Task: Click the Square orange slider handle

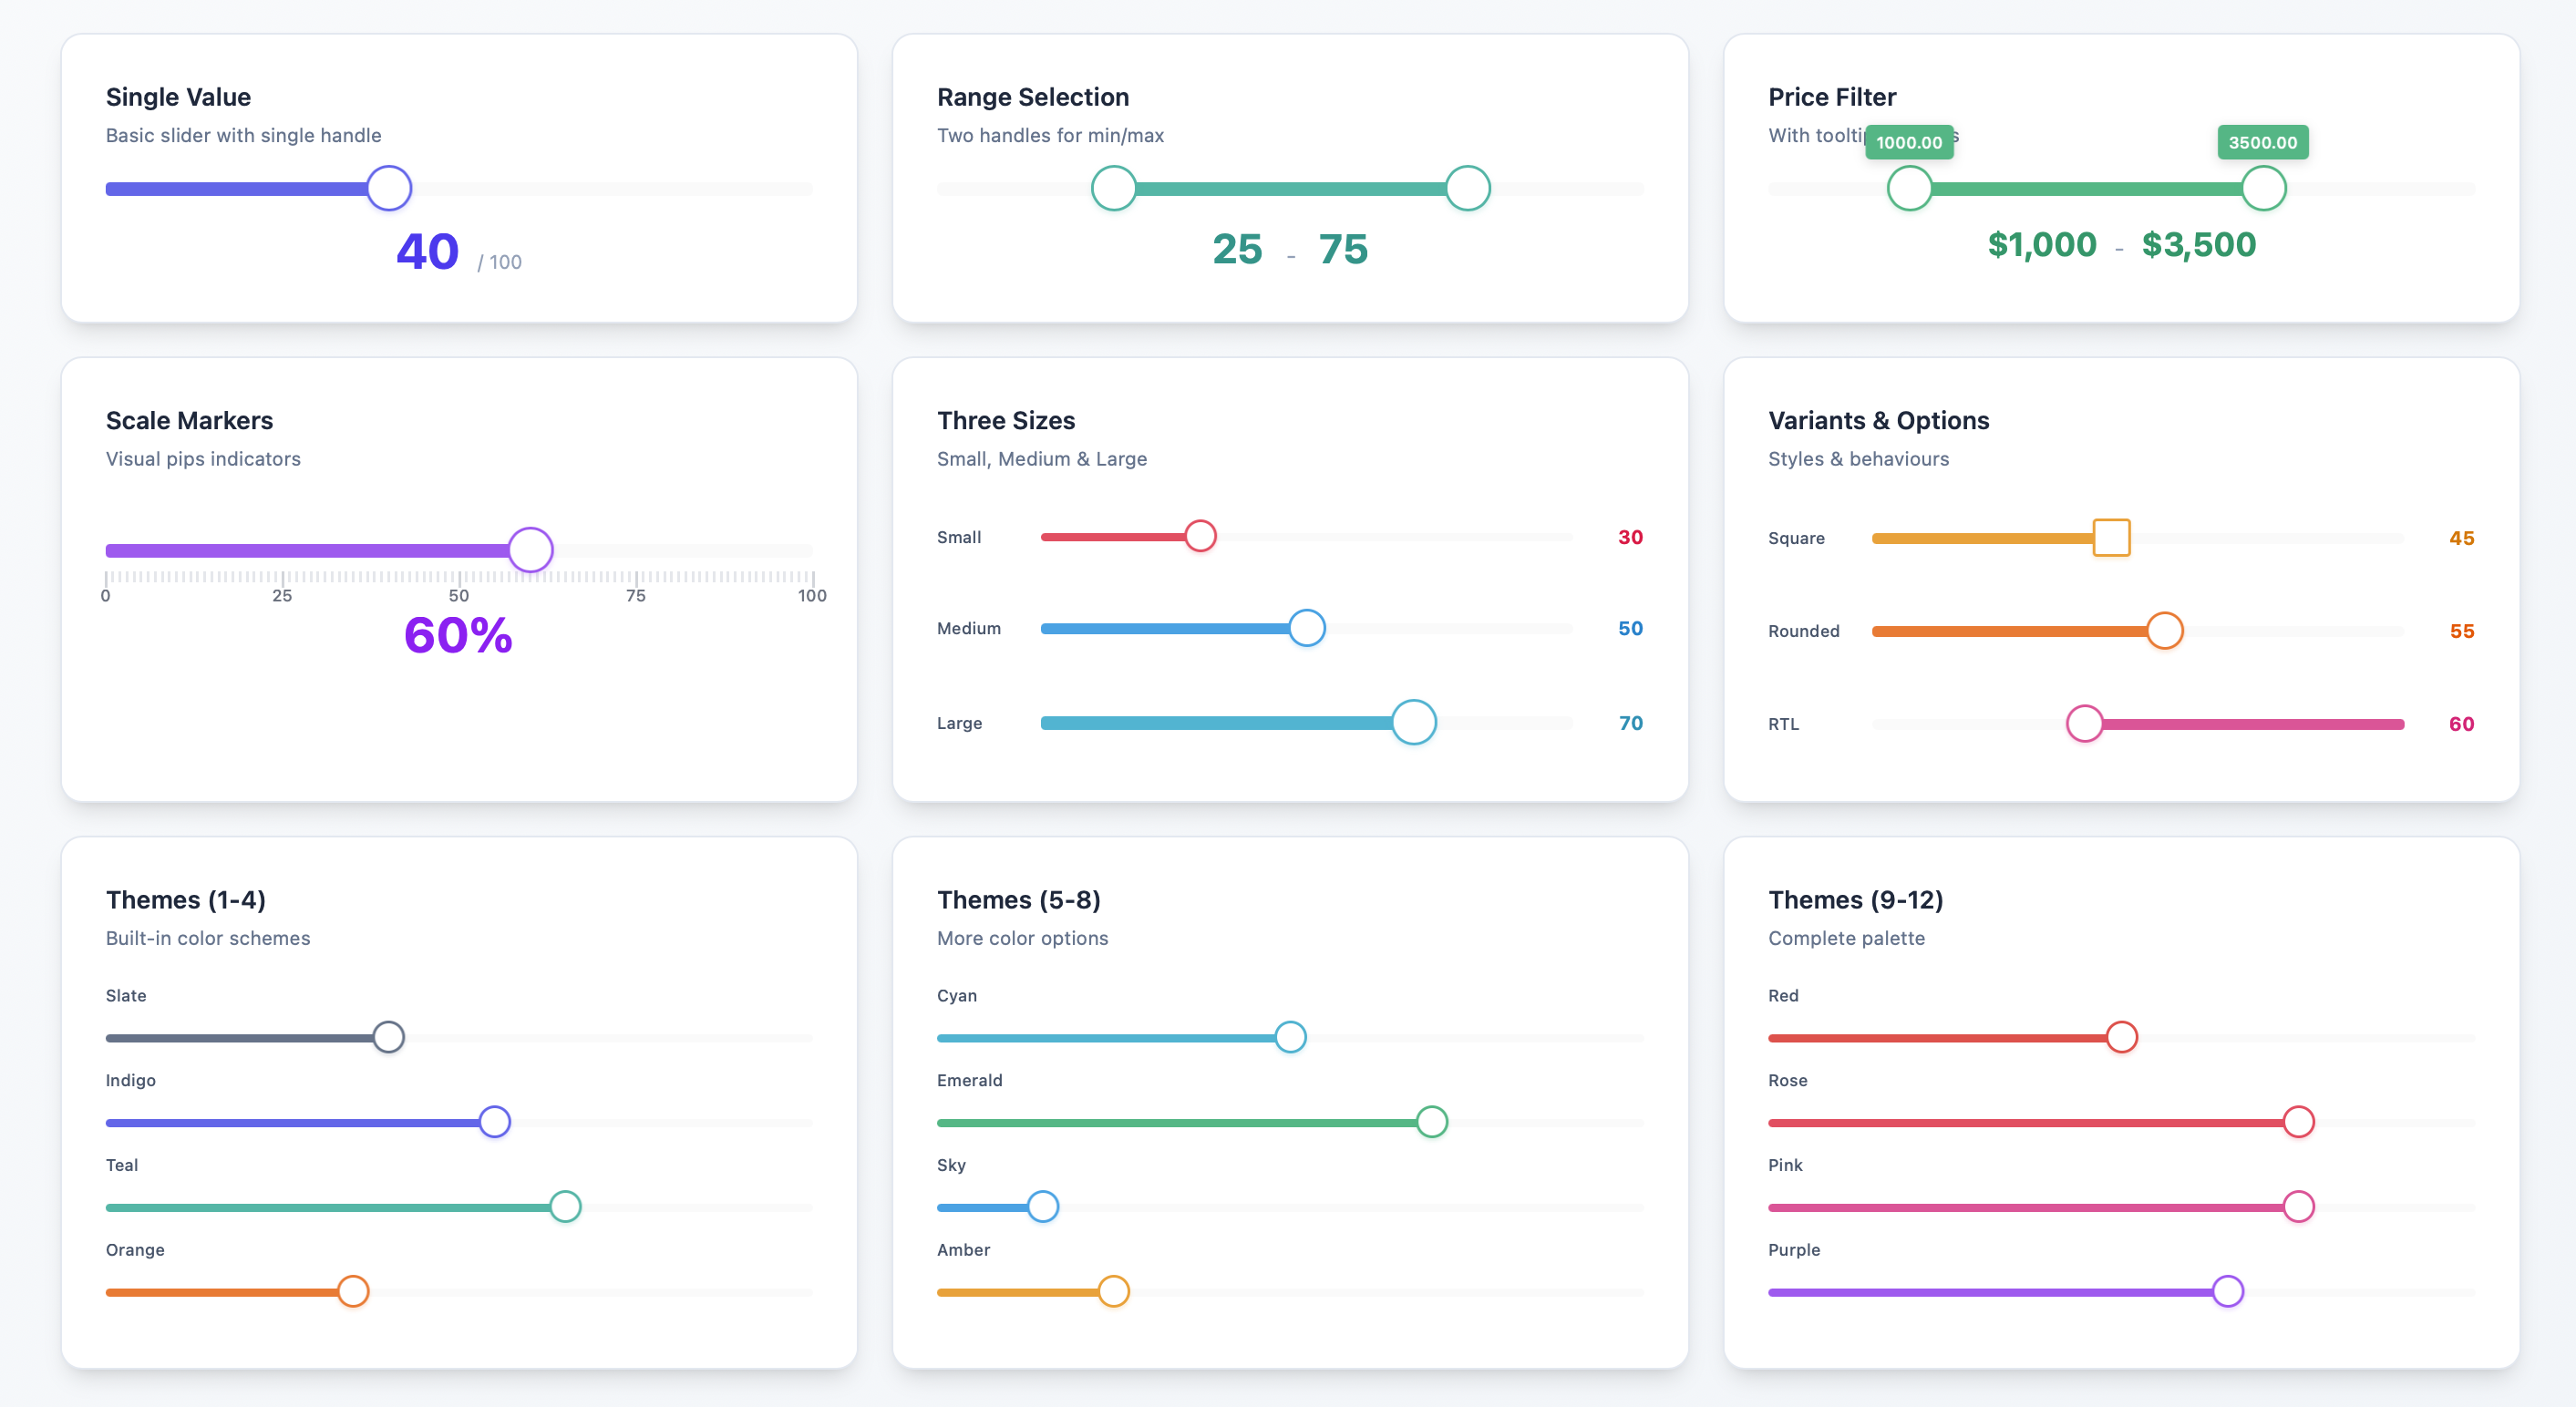Action: tap(2111, 537)
